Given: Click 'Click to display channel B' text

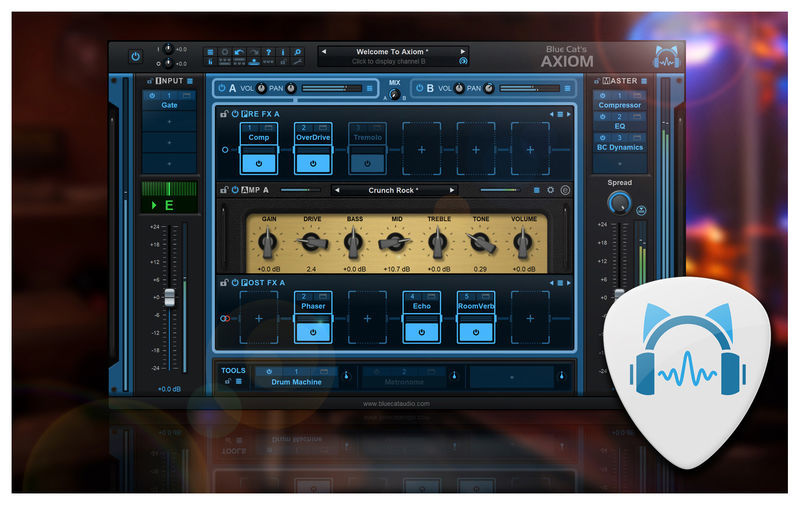Looking at the screenshot, I should point(388,61).
